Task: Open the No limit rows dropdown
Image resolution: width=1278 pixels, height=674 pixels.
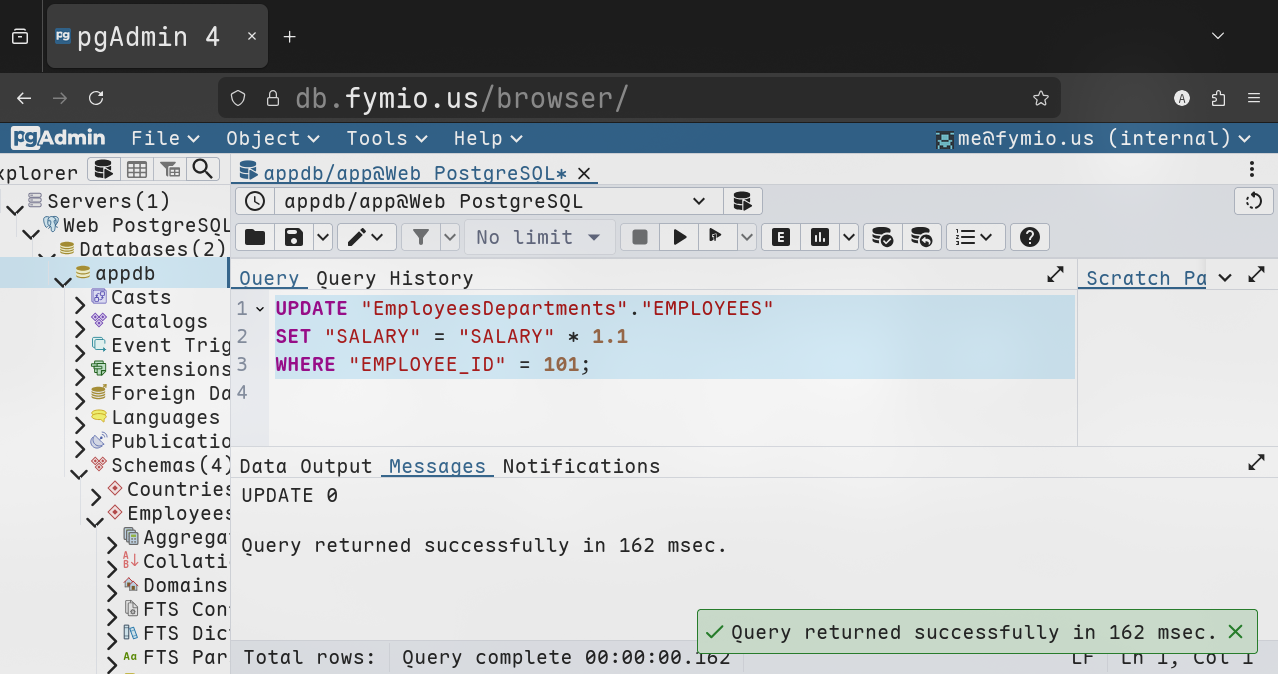Action: click(x=538, y=237)
